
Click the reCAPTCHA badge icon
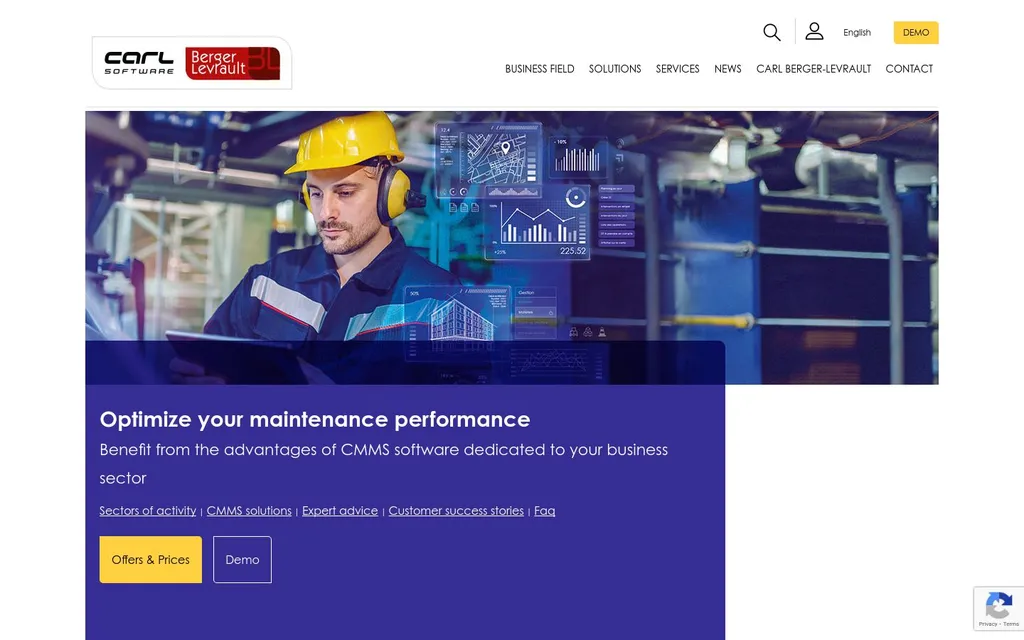(x=998, y=607)
